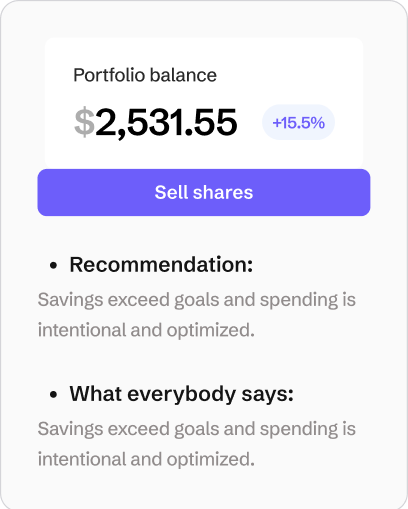Click the bullet dot before Recommendation

click(53, 266)
